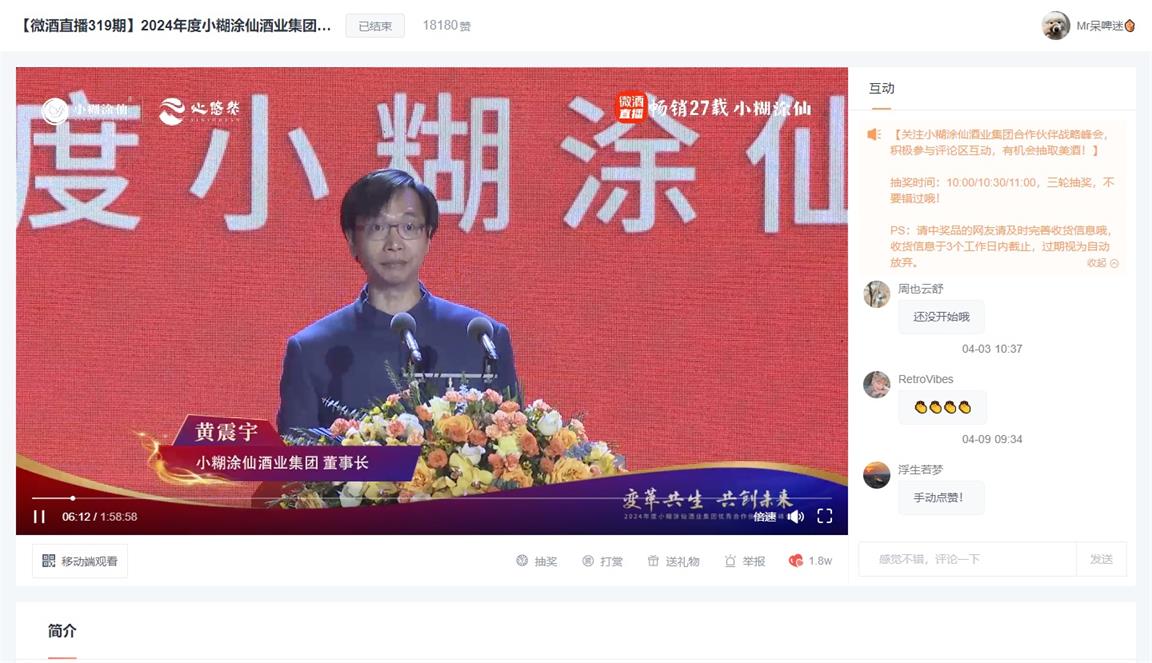Click the comment input field

pos(967,559)
